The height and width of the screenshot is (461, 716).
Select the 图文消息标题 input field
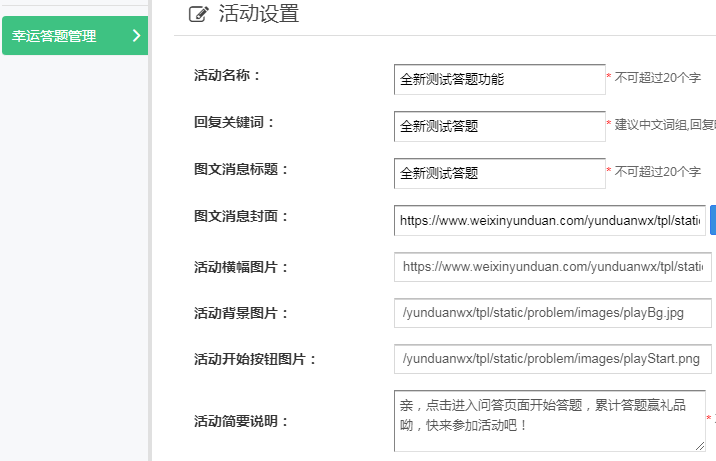click(499, 173)
